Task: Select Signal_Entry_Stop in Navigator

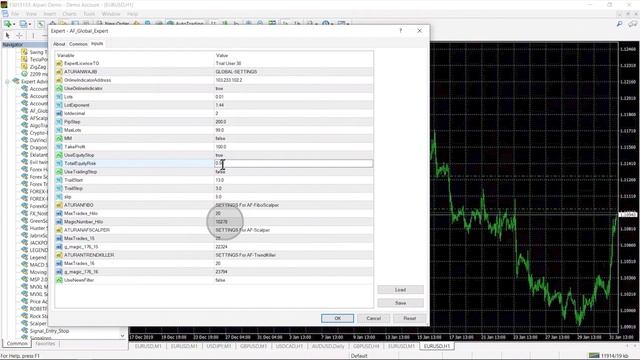Action: pos(49,331)
